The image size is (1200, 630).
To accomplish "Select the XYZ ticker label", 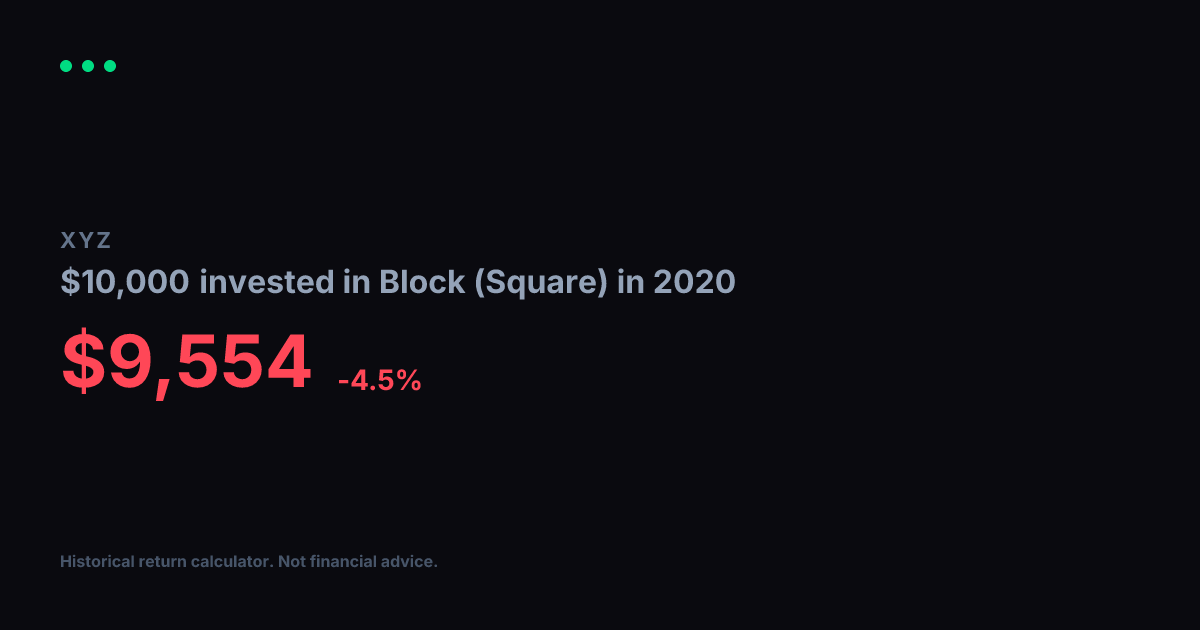I will [86, 240].
